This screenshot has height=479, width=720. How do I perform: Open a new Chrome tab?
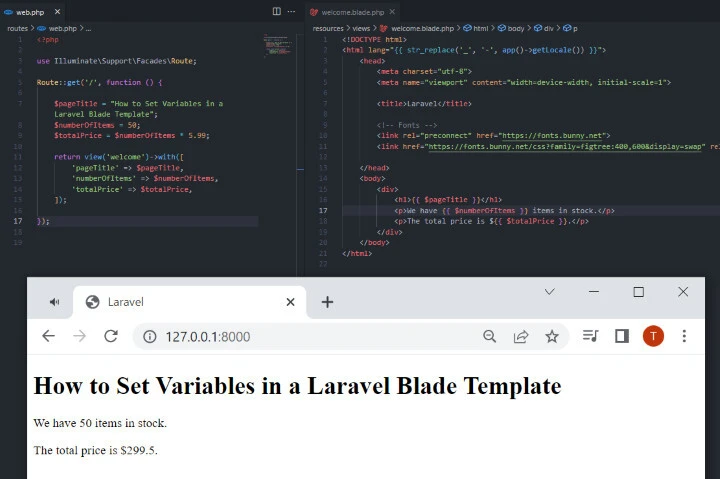pos(327,302)
